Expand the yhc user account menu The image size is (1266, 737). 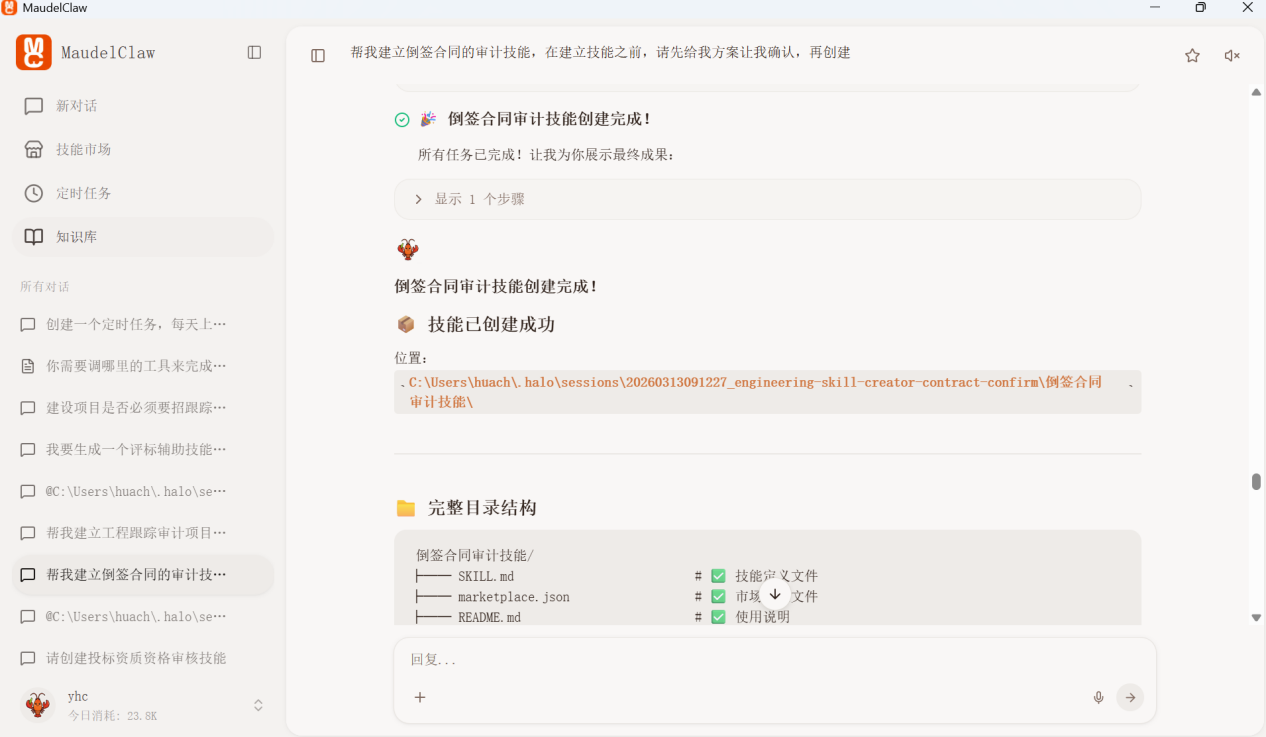point(258,705)
